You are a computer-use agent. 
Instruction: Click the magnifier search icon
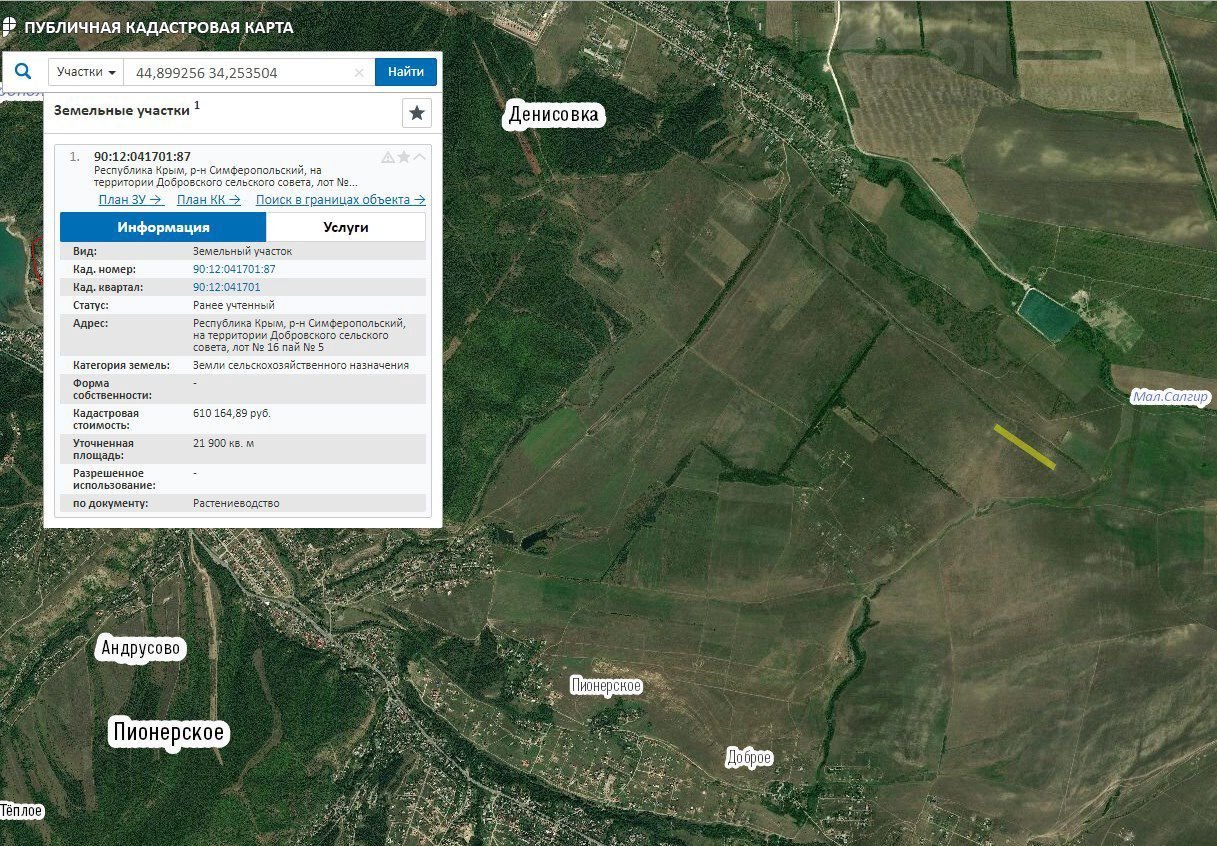(x=24, y=72)
